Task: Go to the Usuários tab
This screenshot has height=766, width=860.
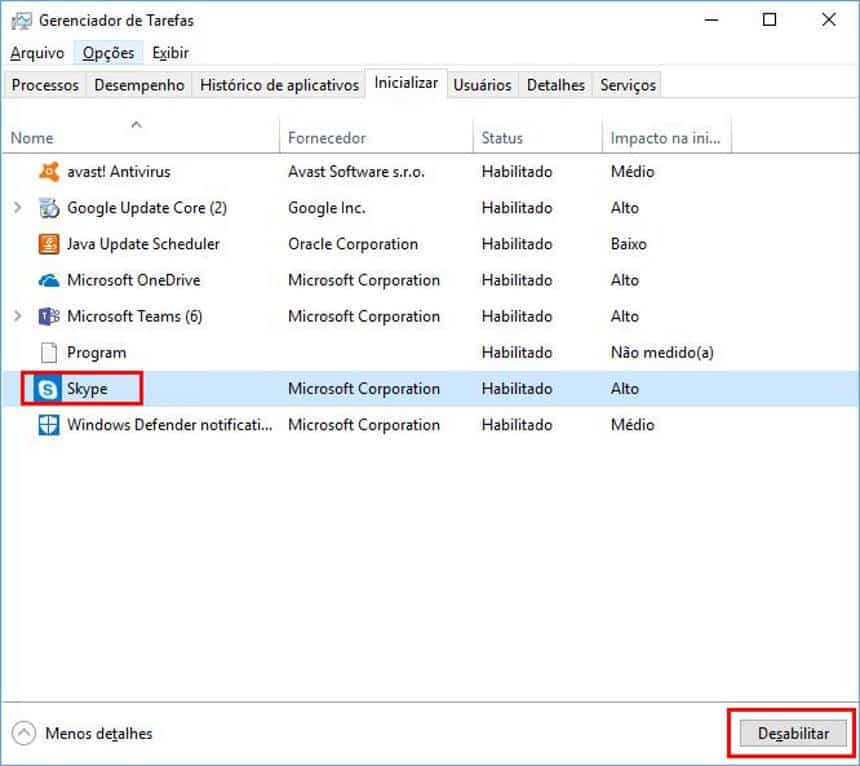Action: tap(482, 85)
